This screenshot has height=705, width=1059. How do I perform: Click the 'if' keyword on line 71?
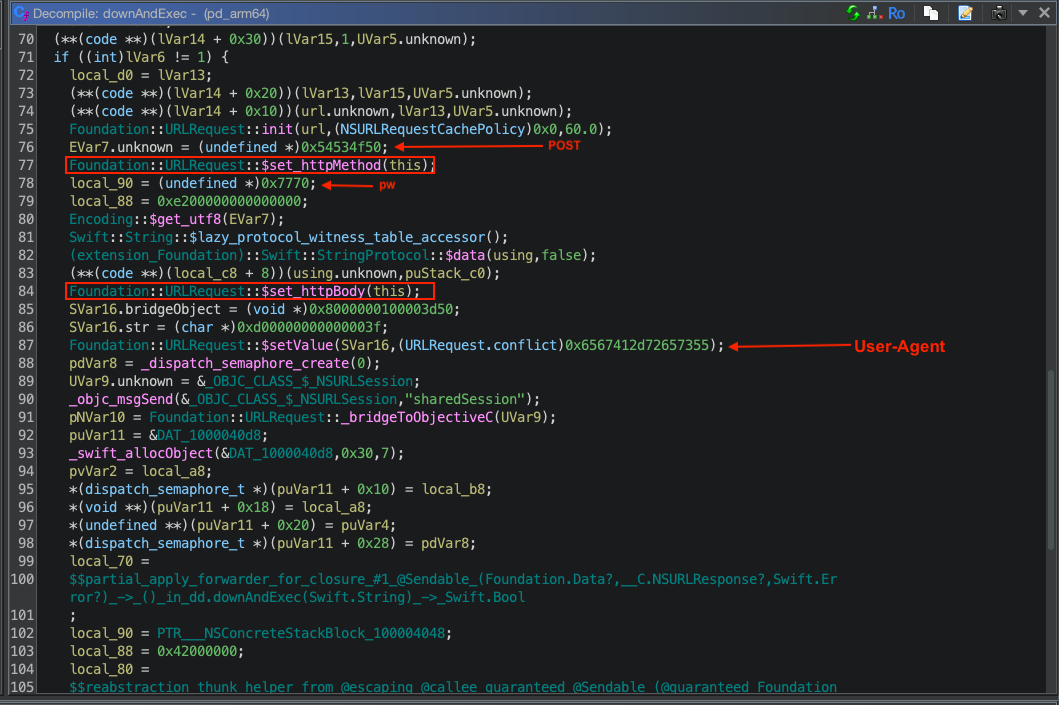pyautogui.click(x=61, y=57)
